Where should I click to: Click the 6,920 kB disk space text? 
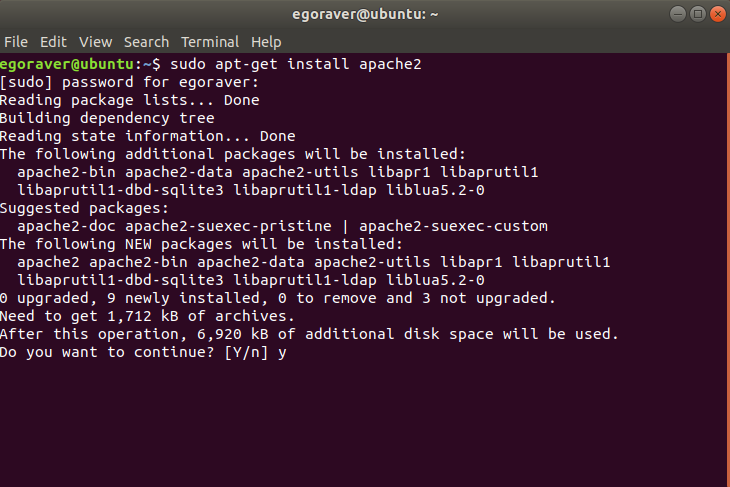(232, 334)
